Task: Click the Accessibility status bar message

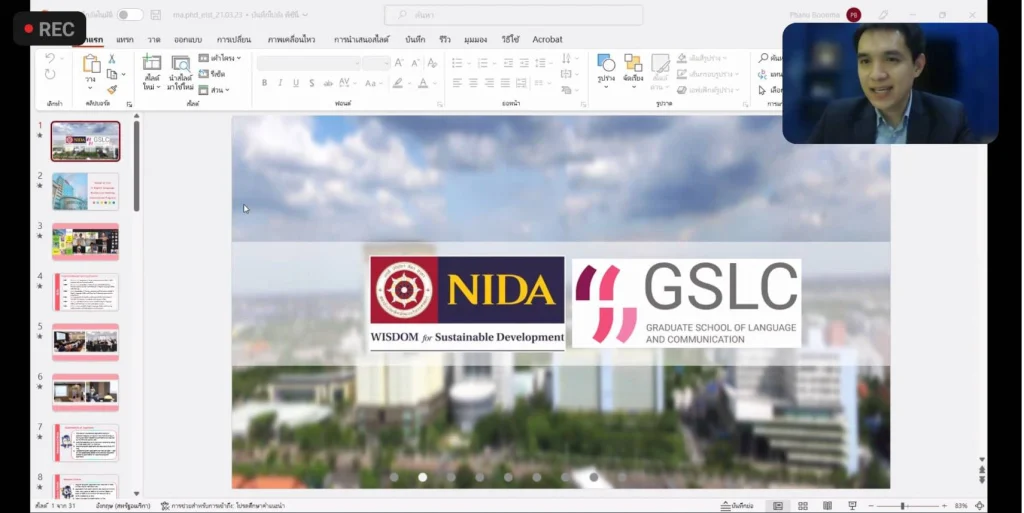Action: coord(222,506)
